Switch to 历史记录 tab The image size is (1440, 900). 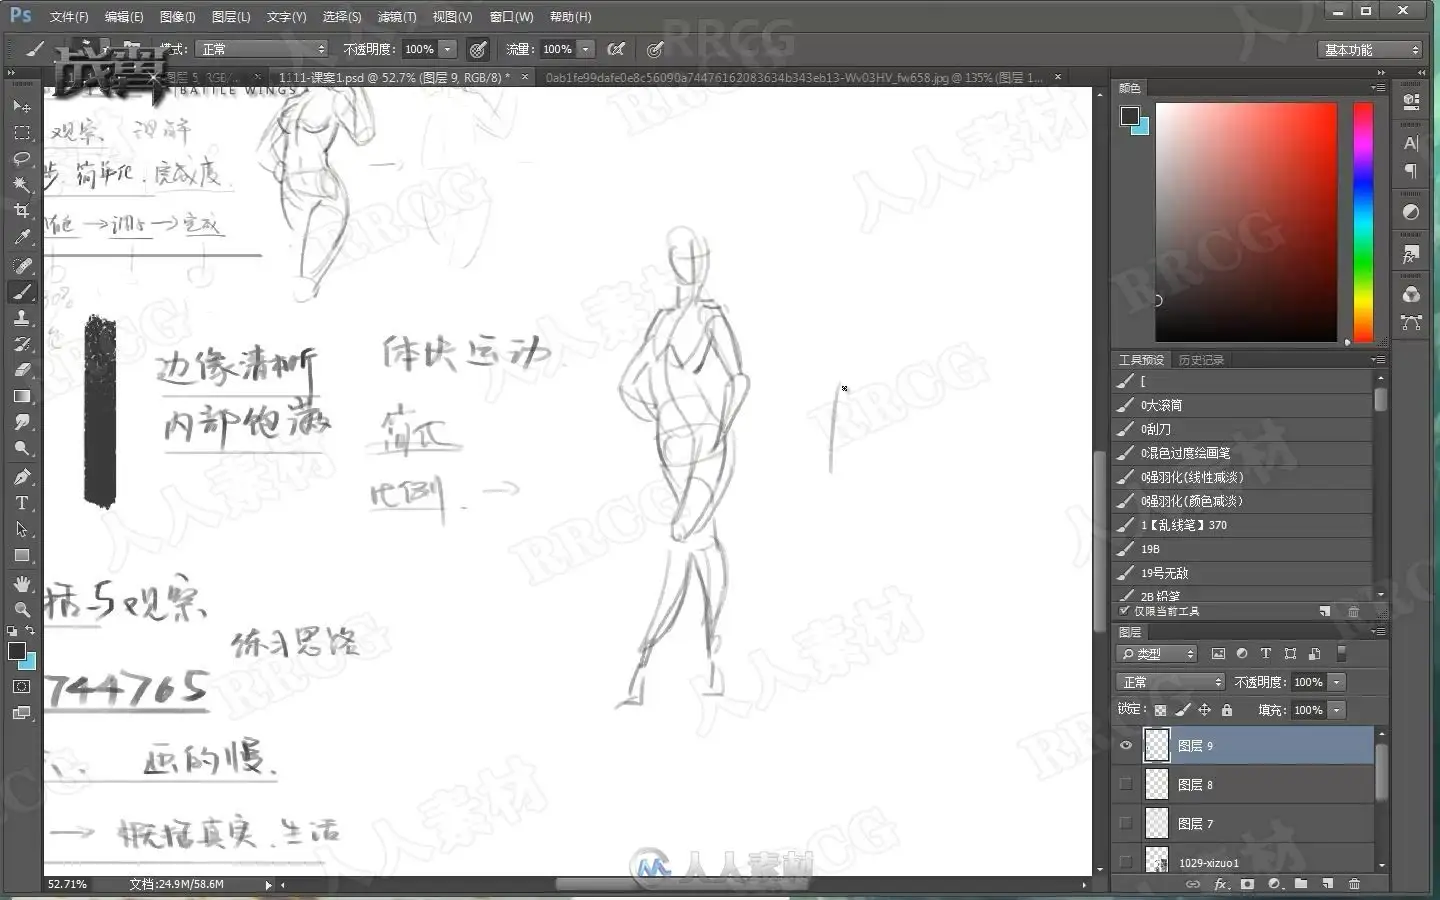(x=1201, y=360)
